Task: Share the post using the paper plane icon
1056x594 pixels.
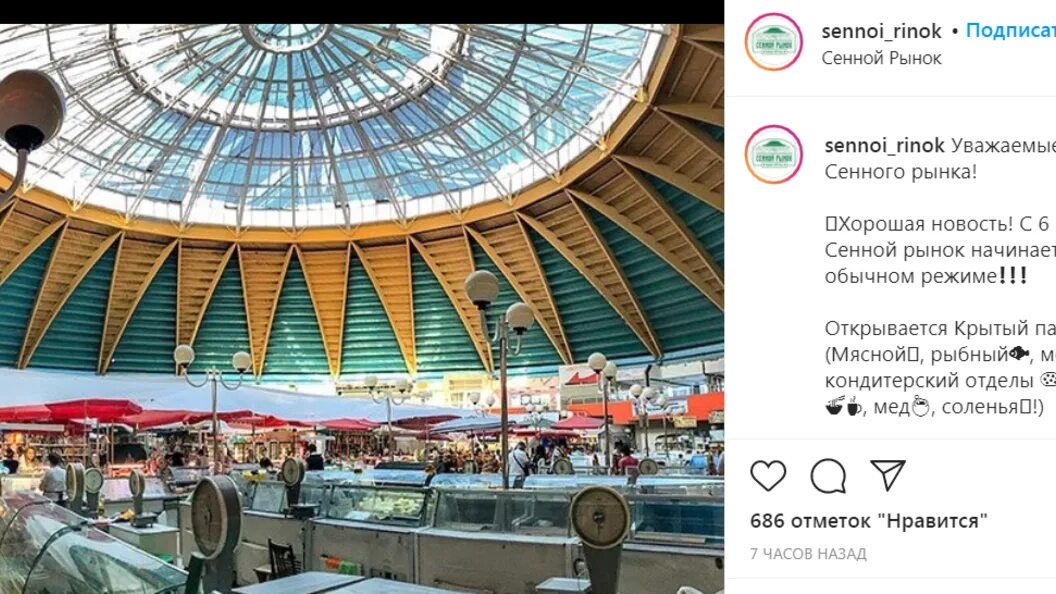Action: pos(888,475)
